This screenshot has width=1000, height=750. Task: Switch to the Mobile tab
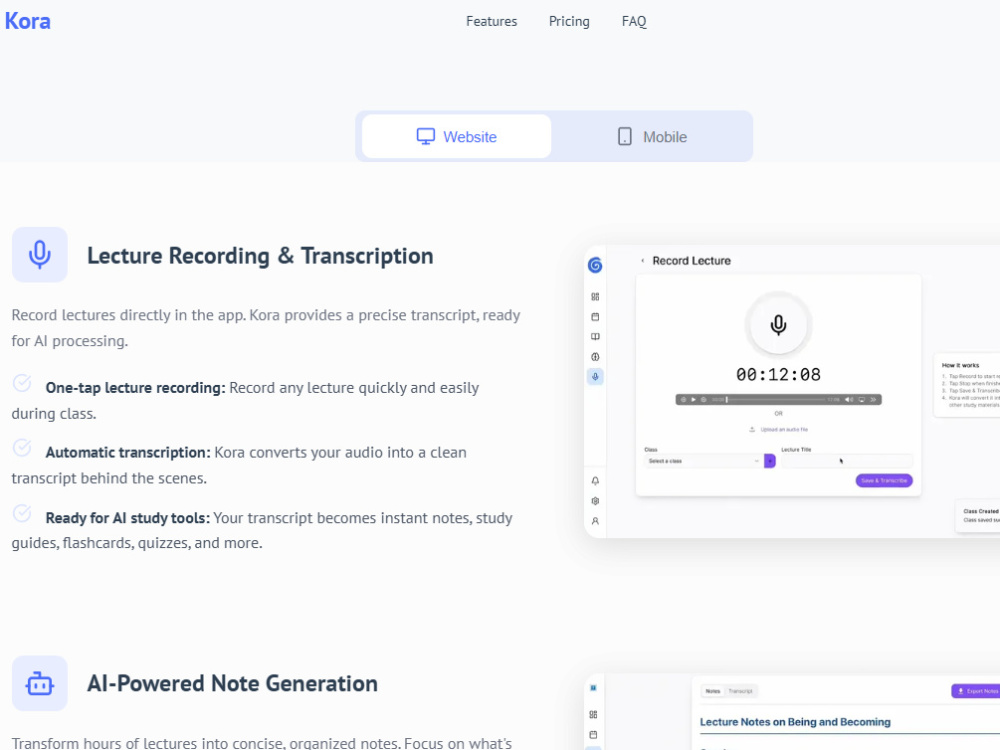click(x=652, y=136)
